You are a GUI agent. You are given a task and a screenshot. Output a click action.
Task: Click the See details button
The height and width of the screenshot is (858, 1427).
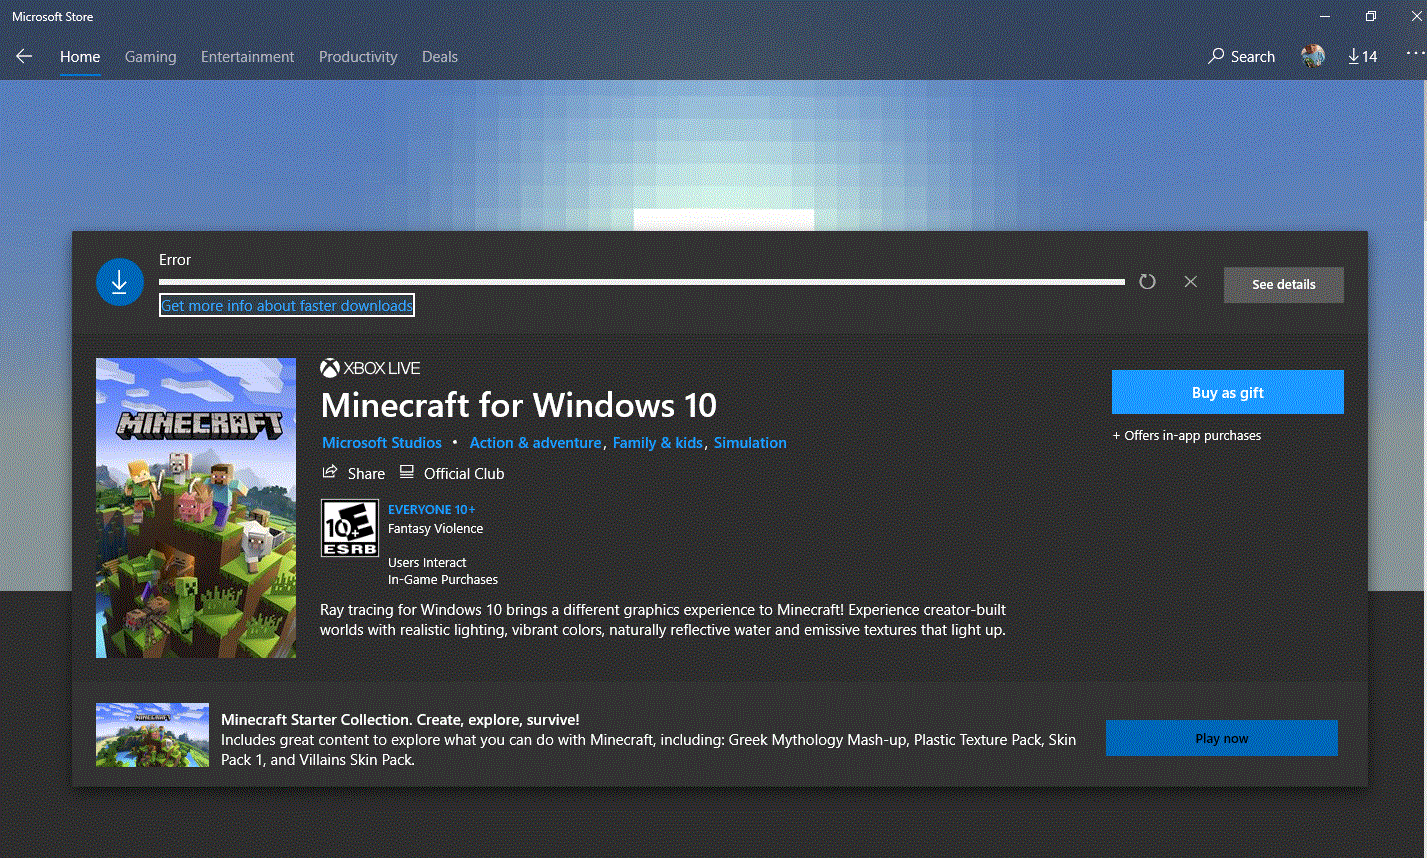click(x=1284, y=285)
